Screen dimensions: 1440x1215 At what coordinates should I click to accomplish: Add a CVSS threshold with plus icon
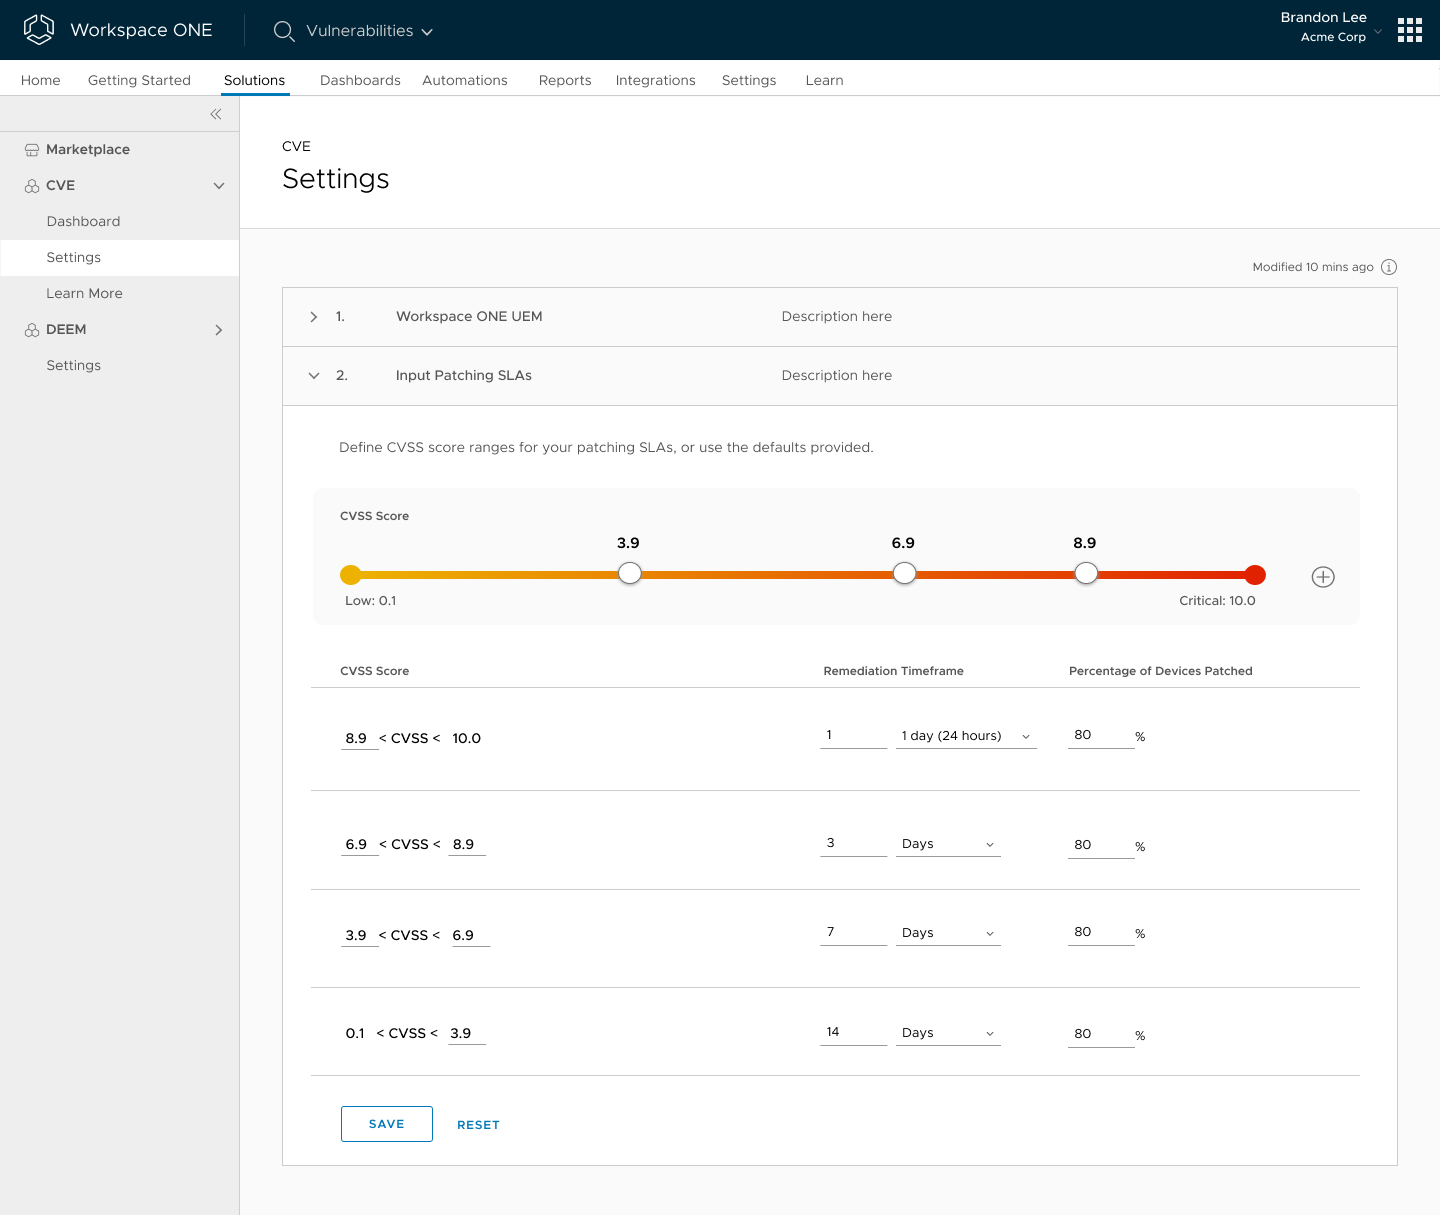click(1323, 577)
